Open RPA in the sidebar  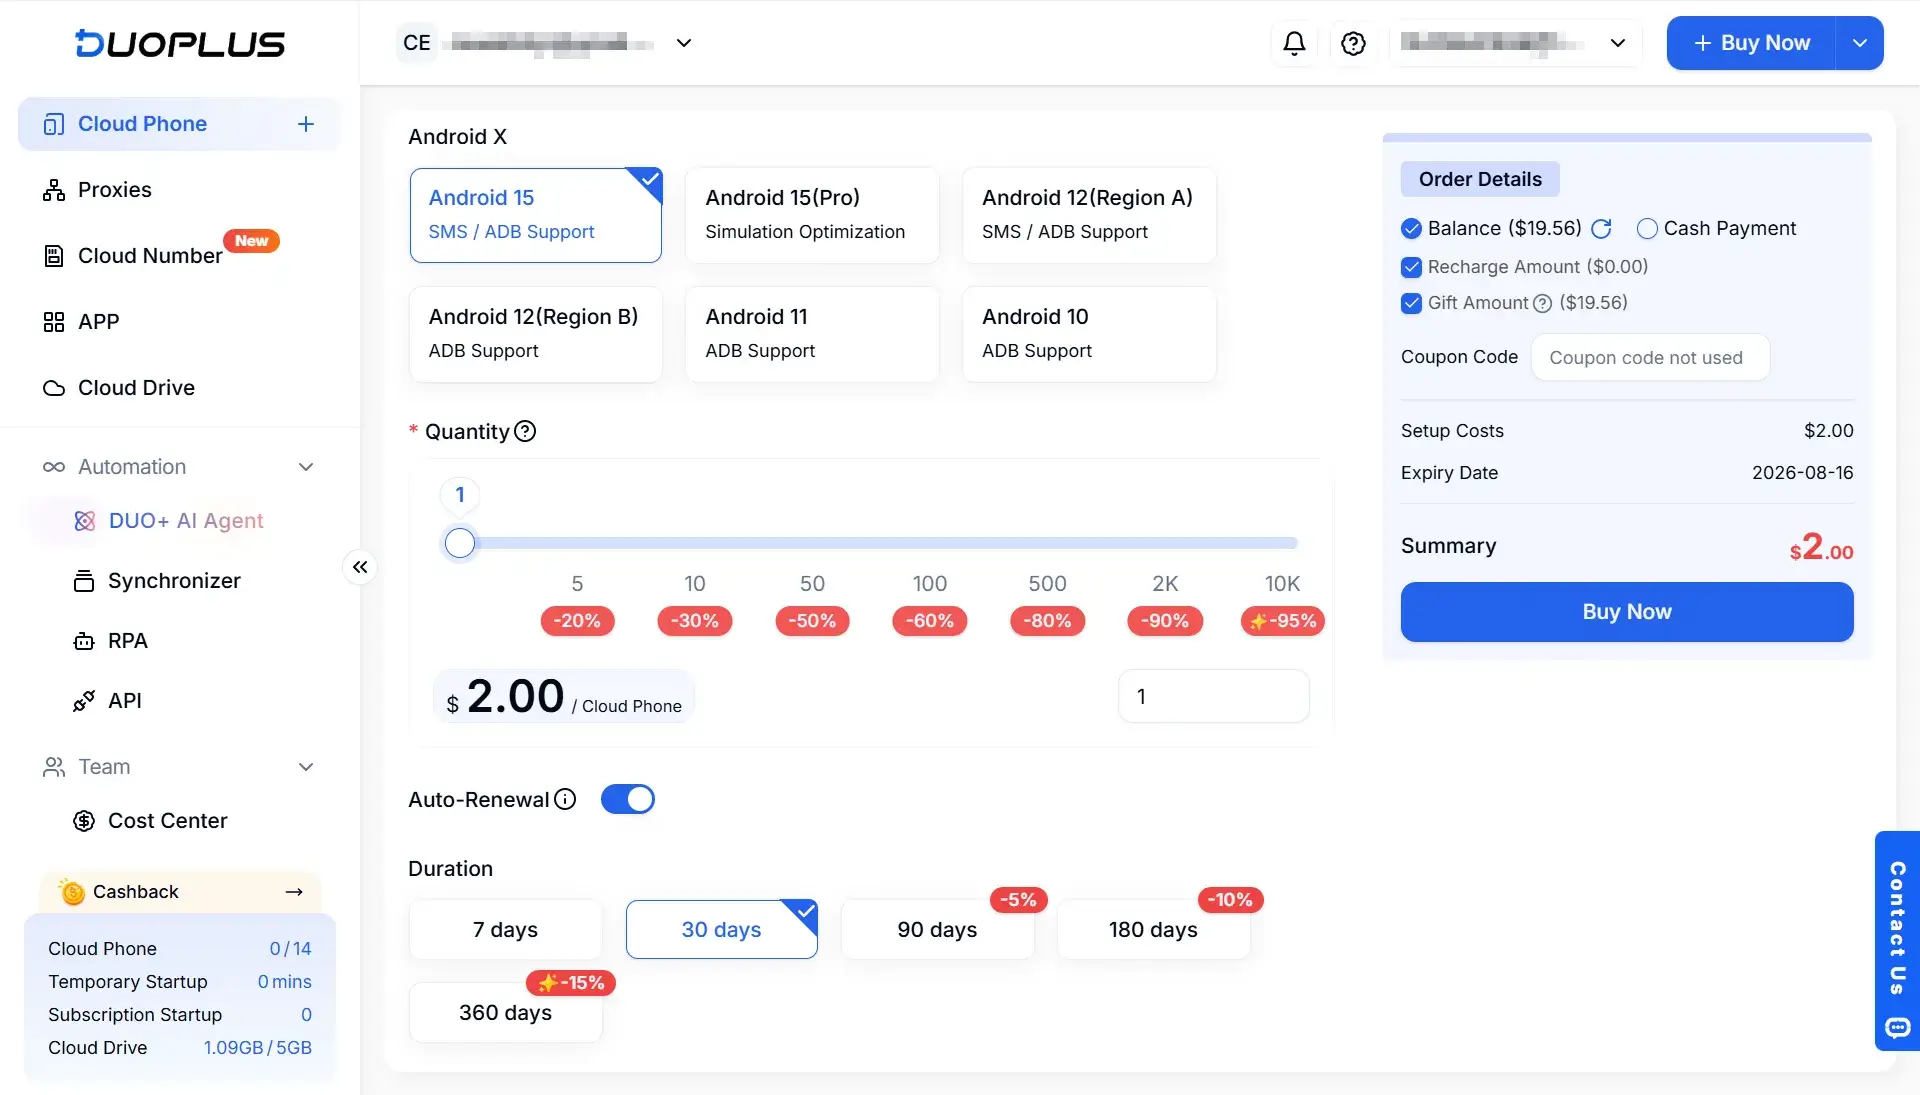coord(128,641)
